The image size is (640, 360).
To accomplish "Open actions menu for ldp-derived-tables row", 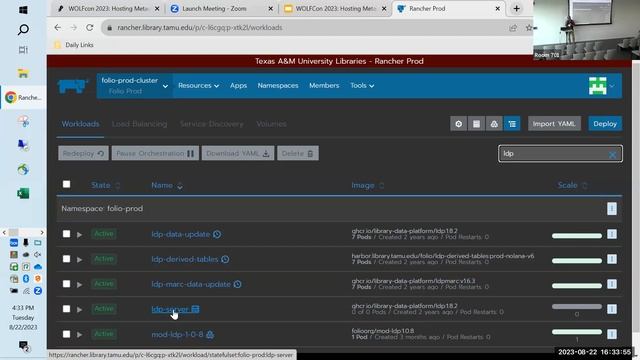I will [611, 259].
